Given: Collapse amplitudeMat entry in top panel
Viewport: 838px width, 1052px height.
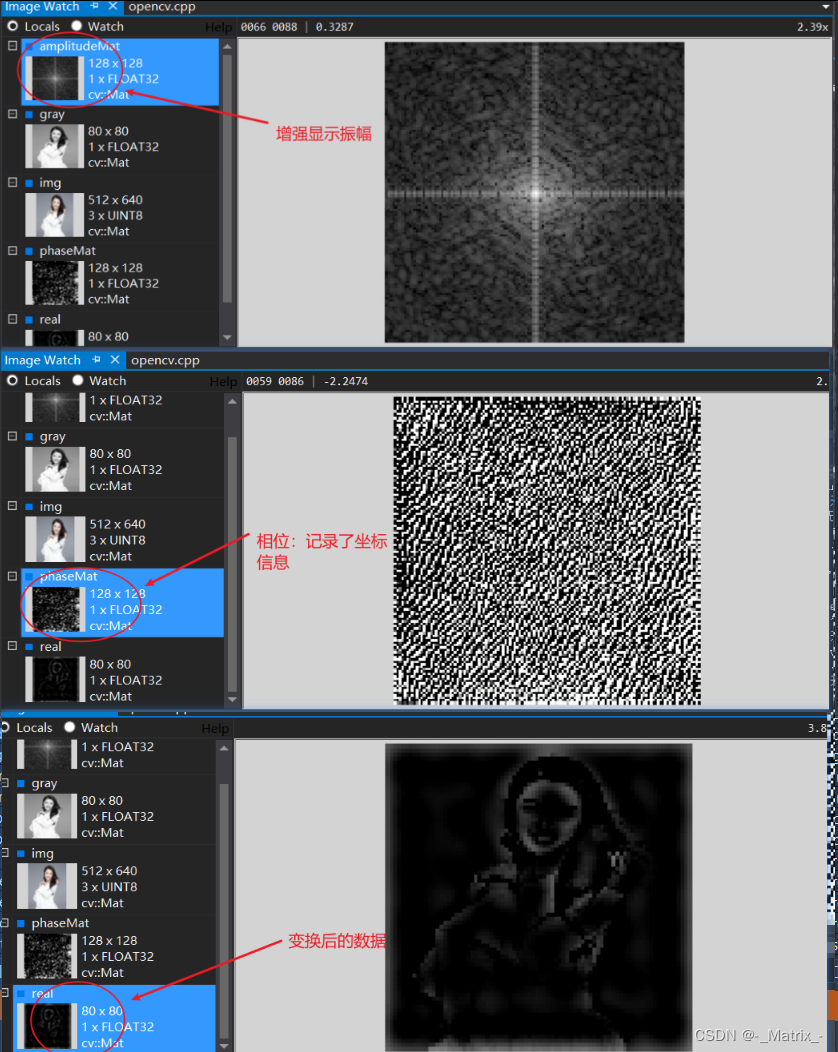Looking at the screenshot, I should point(13,46).
